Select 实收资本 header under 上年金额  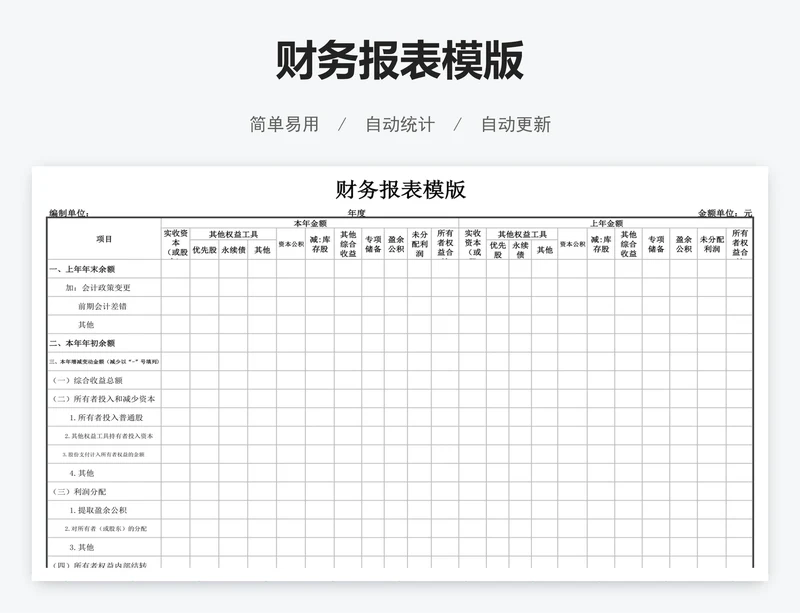[472, 244]
